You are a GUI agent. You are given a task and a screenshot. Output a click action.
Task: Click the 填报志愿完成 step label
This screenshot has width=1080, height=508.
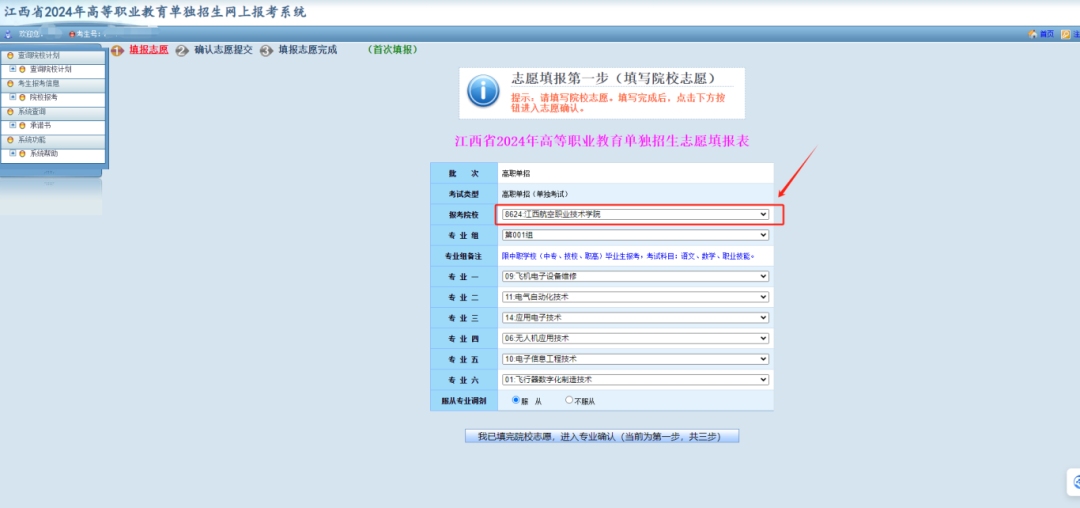(308, 50)
